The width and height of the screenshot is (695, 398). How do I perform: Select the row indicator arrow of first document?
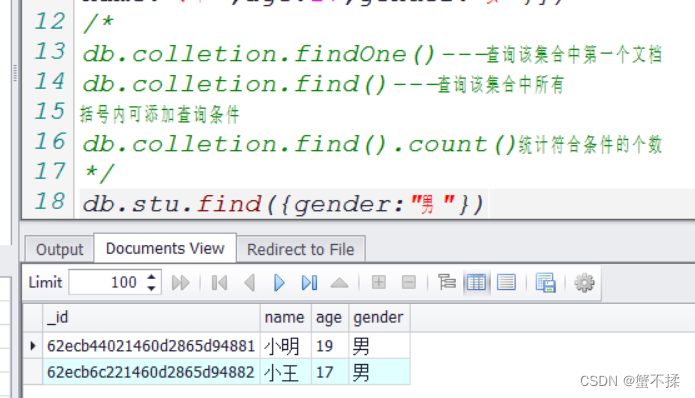tap(33, 346)
